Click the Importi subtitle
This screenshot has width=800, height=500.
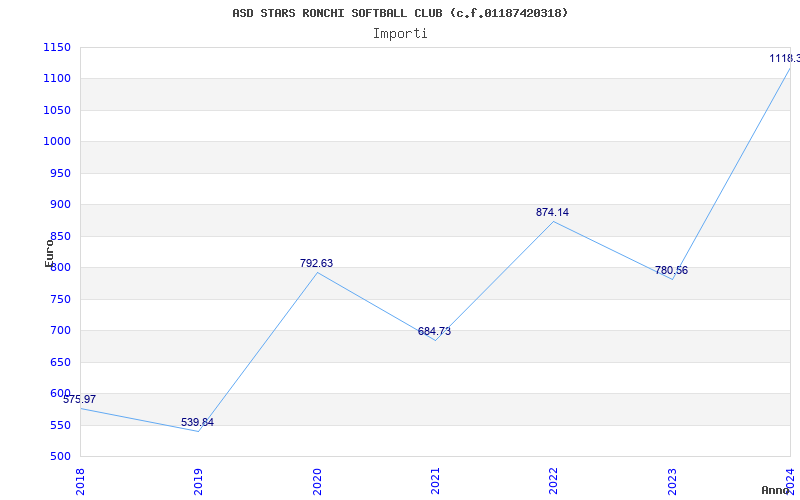[400, 33]
